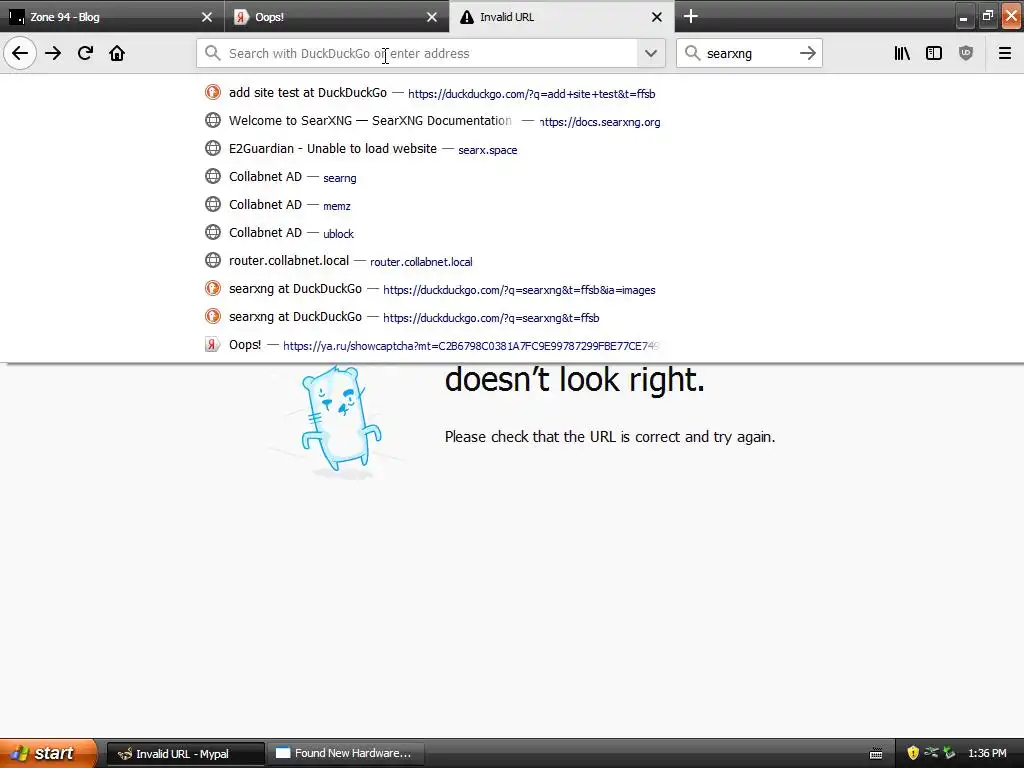1024x768 pixels.
Task: Select the Invalid URL tab
Action: tap(562, 17)
